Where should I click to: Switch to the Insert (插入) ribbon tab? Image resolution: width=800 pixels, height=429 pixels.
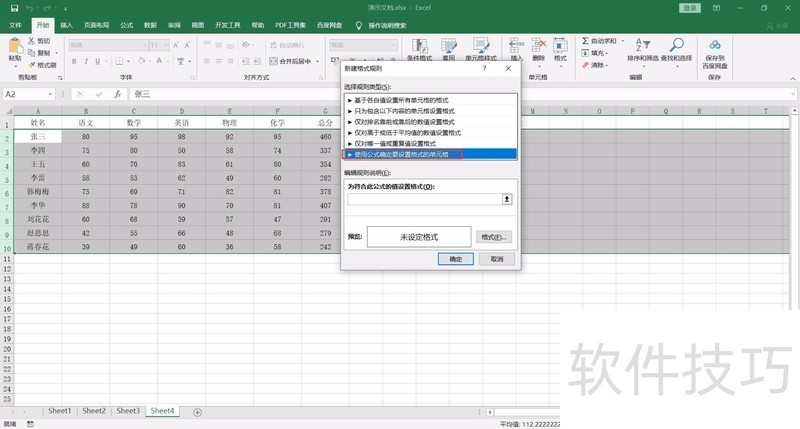coord(66,24)
